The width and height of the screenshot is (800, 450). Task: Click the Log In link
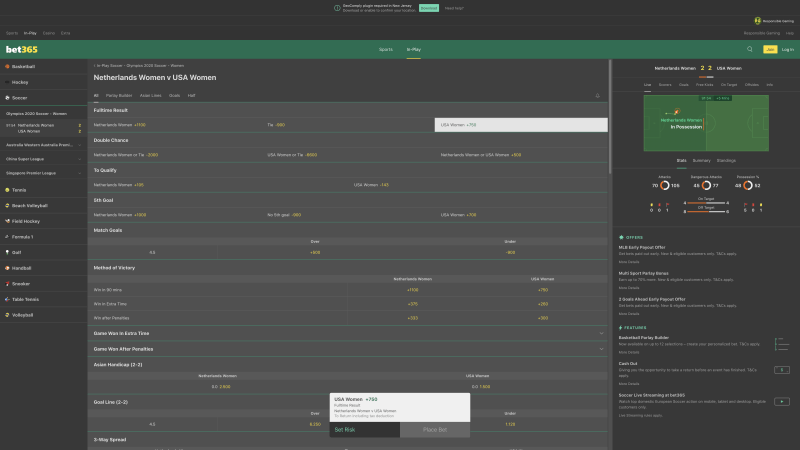(x=788, y=49)
